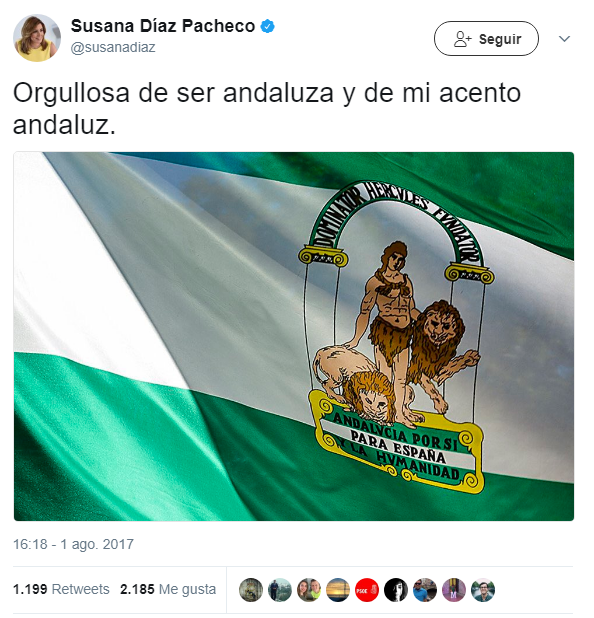Click the last liker avatar in row
The image size is (594, 618).
tap(483, 590)
